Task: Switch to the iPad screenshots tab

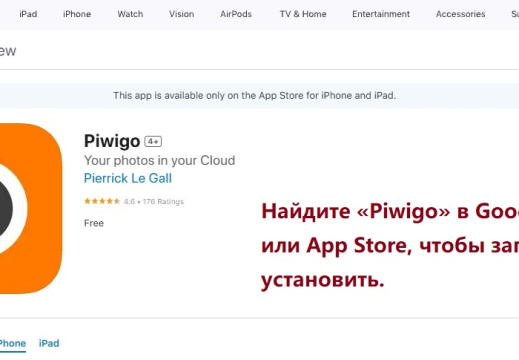Action: coord(49,343)
